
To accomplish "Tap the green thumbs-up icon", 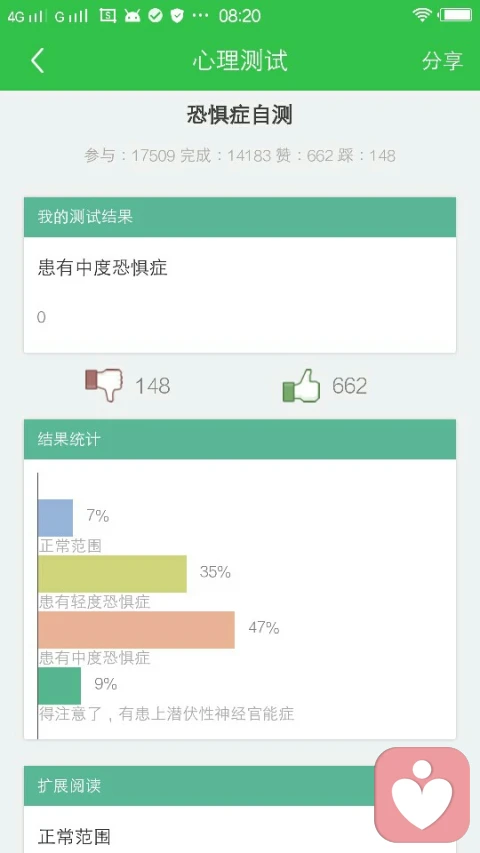I will point(301,385).
